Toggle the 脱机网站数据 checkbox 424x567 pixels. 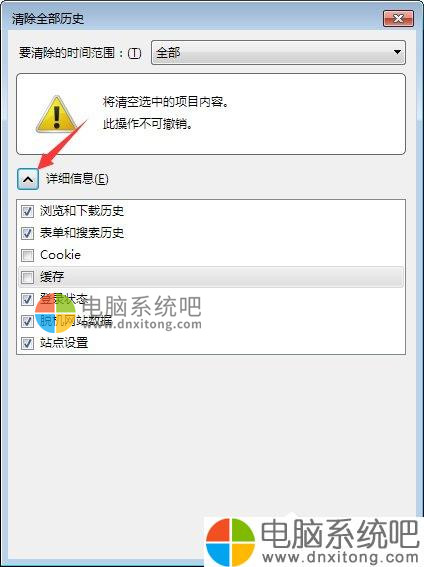27,321
